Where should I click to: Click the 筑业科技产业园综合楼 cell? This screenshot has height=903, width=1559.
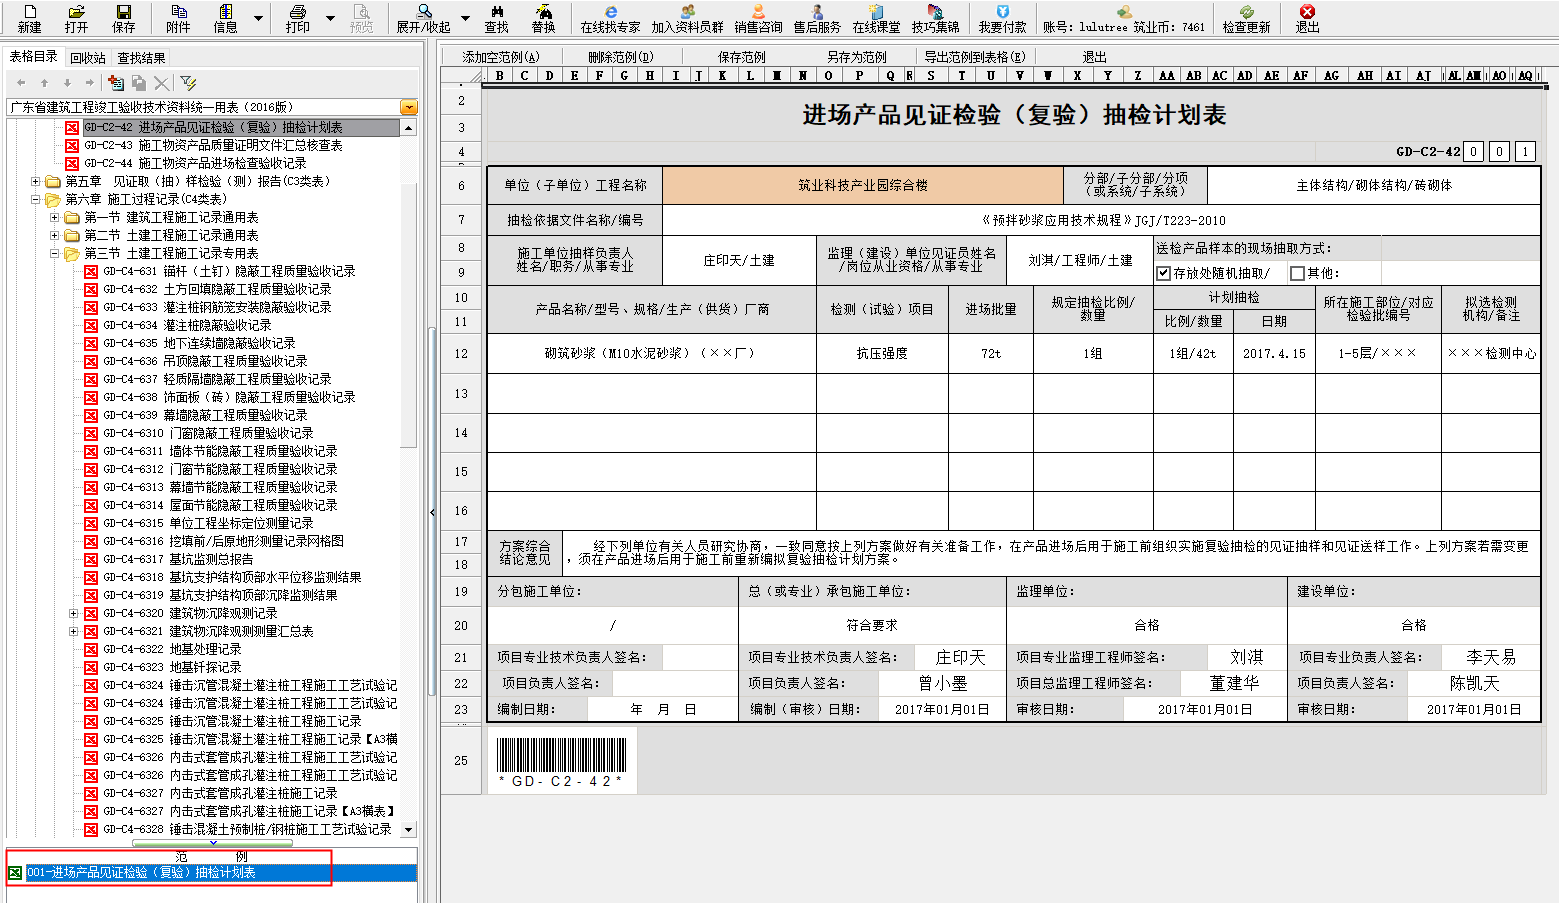coord(862,185)
